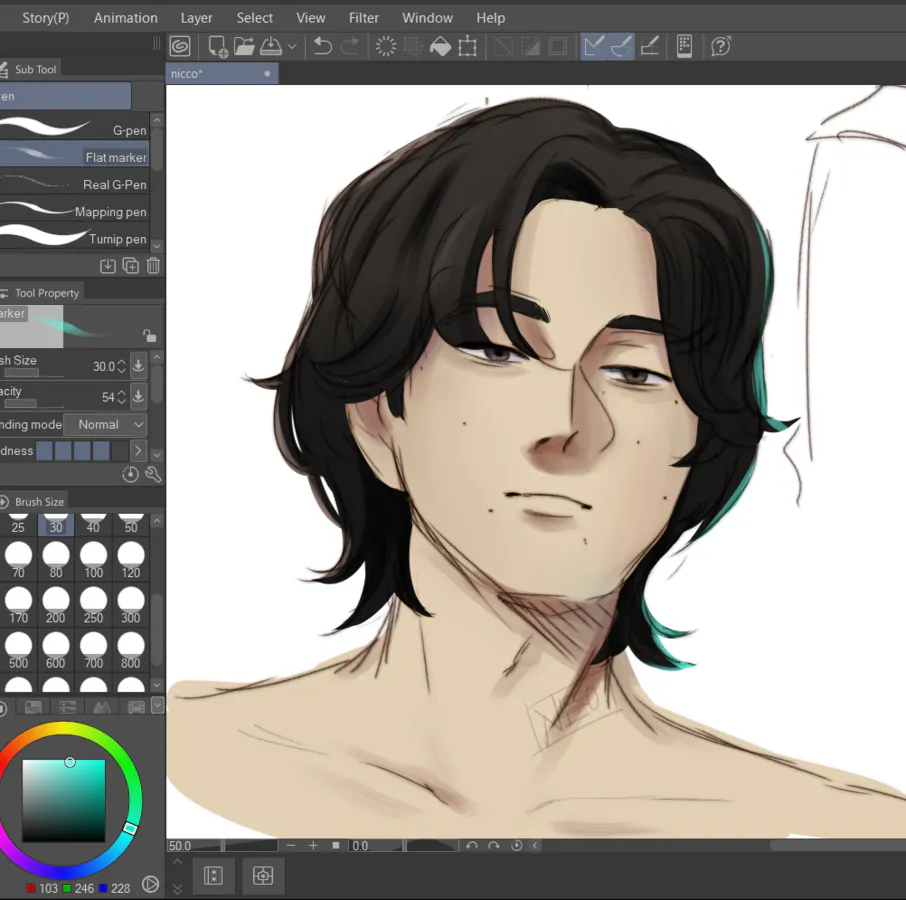
Task: Toggle Snap to Grid
Action: (650, 46)
